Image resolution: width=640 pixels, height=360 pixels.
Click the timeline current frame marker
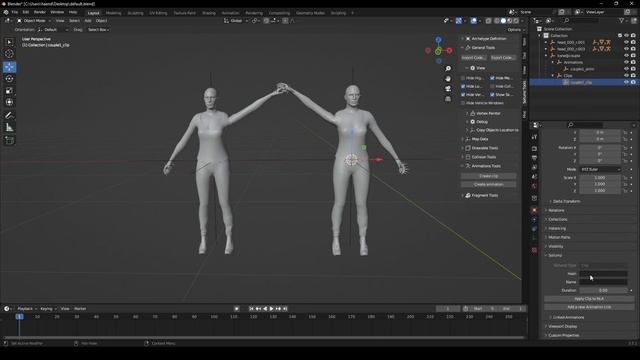pos(19,316)
